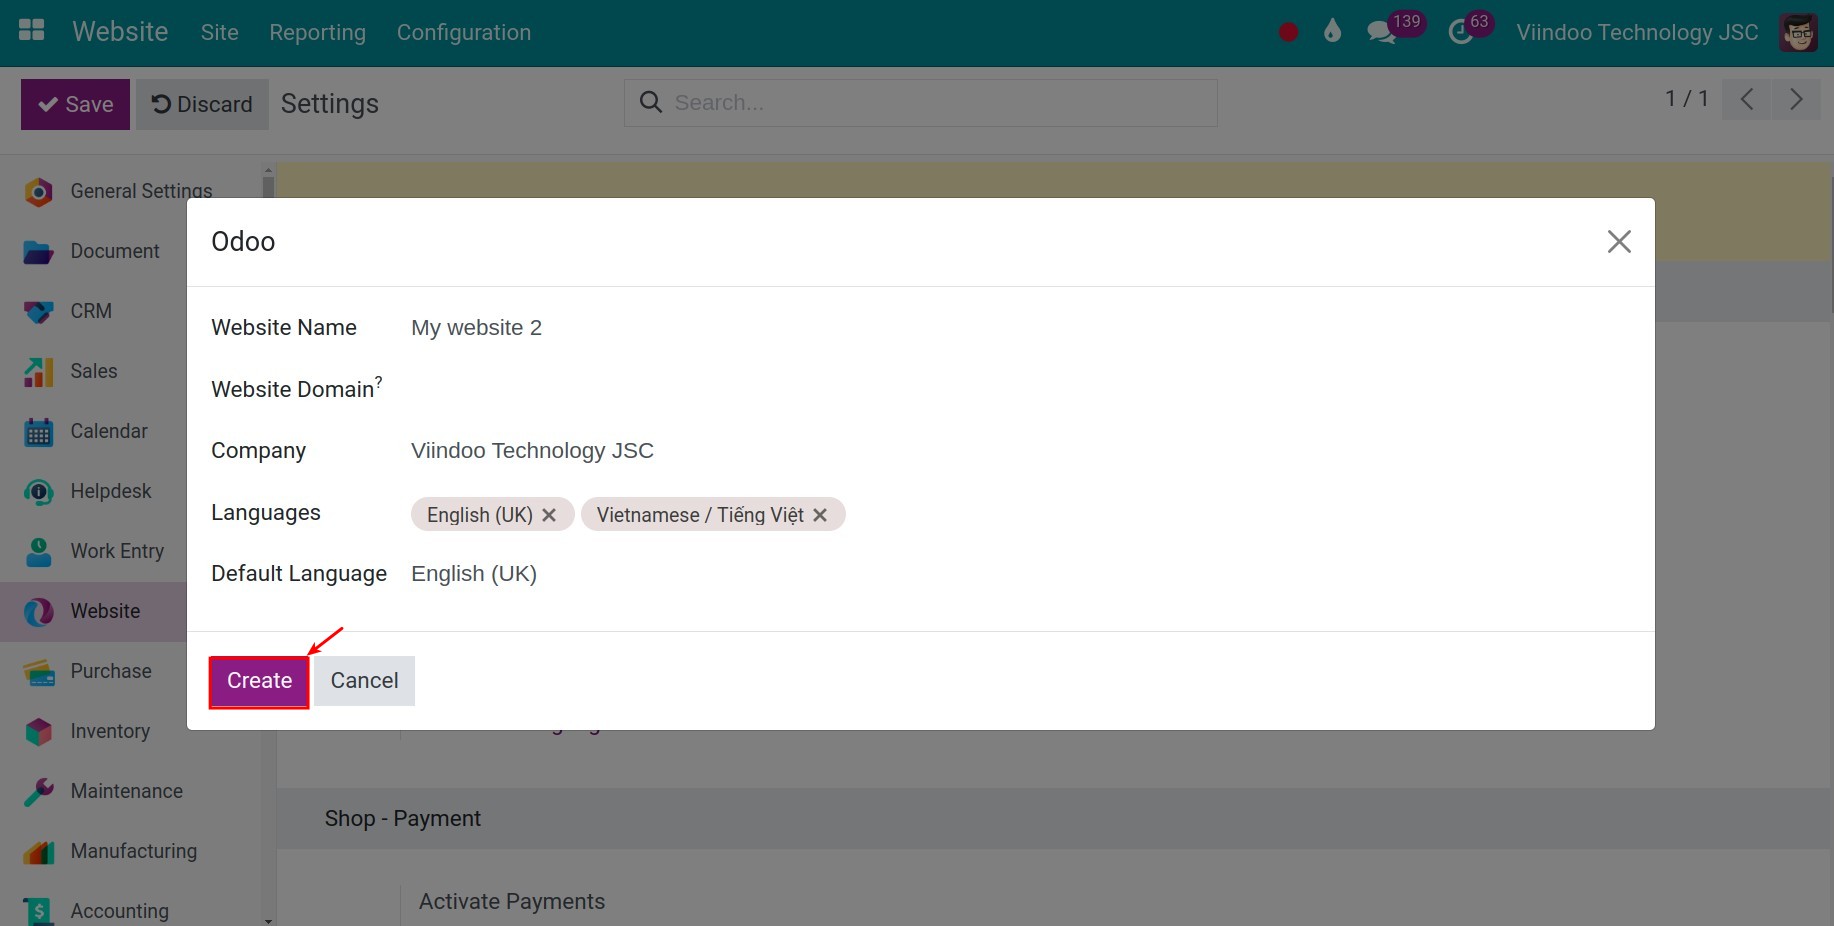
Task: Click the Cancel button in dialog
Action: 364,681
